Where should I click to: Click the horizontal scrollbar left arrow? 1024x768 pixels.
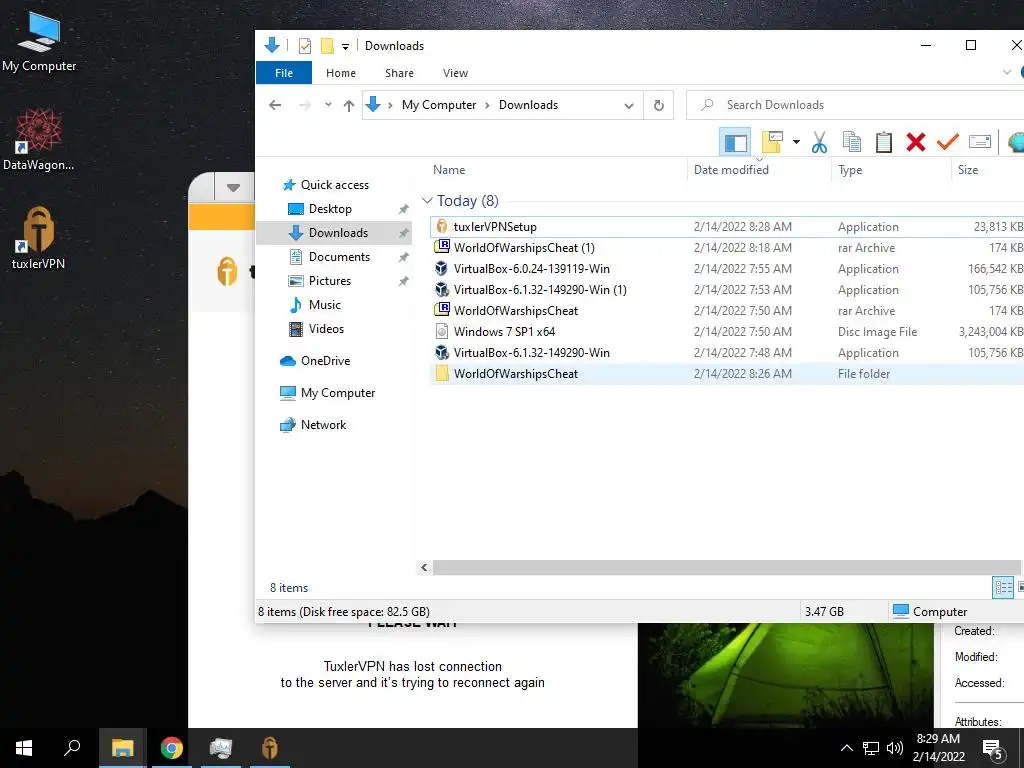tap(424, 568)
